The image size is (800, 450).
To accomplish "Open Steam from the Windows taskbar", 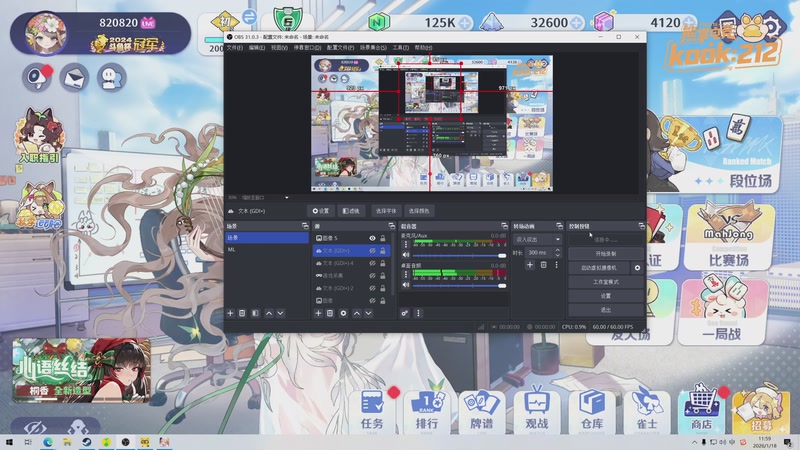I will pyautogui.click(x=86, y=442).
